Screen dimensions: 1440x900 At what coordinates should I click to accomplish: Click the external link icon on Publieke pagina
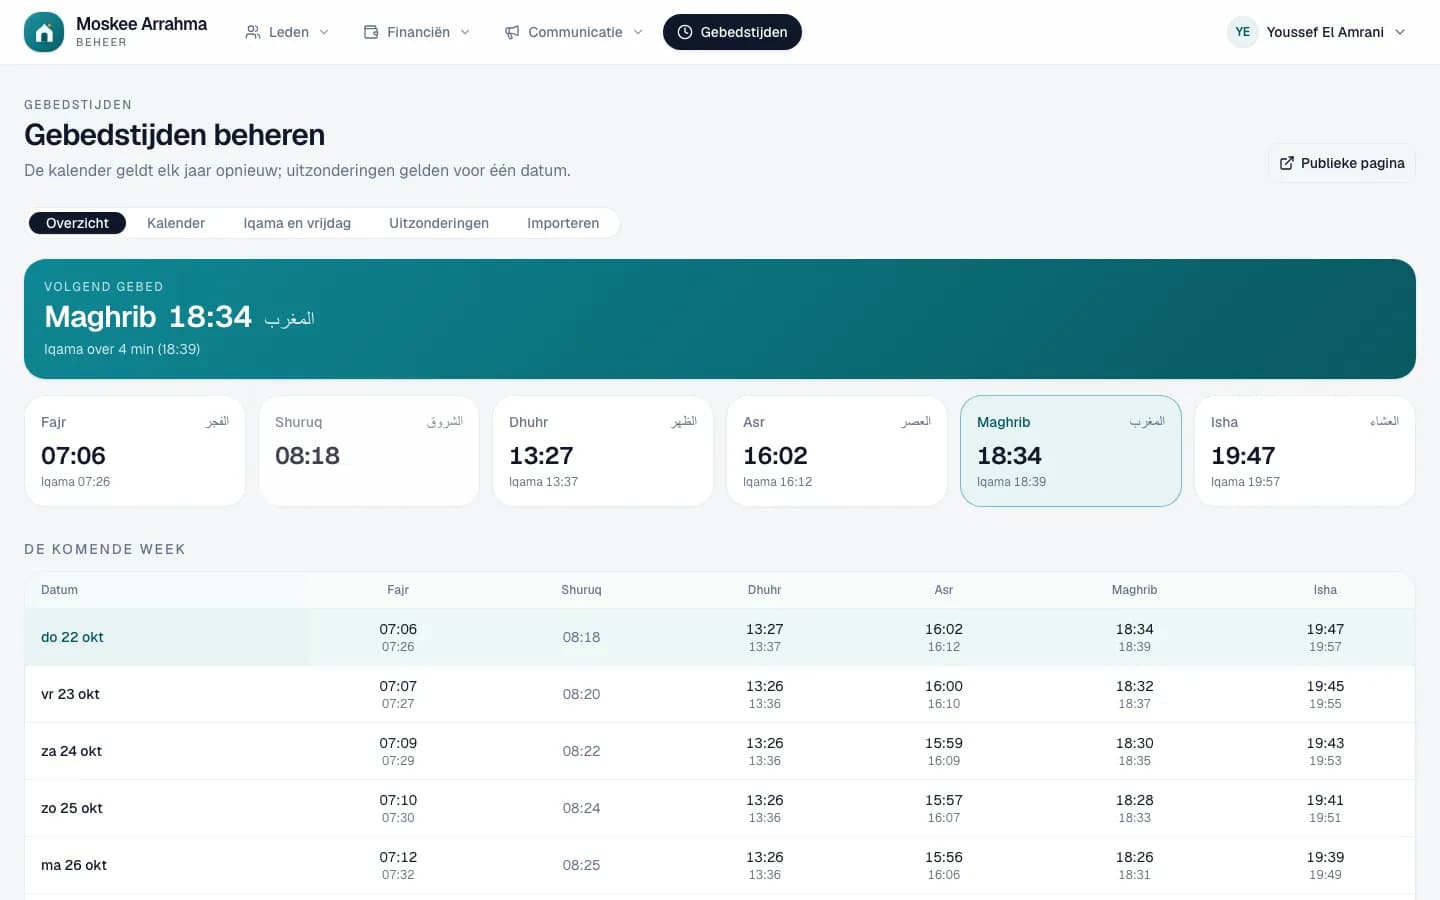tap(1287, 163)
